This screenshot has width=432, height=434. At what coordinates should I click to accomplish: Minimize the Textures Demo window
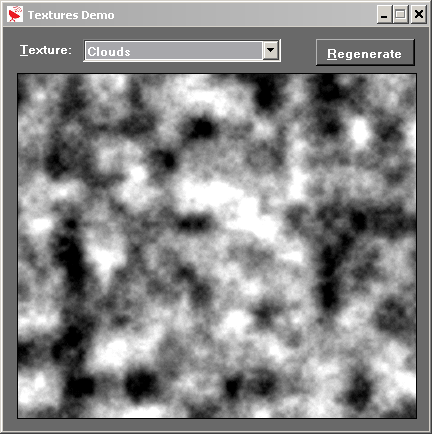[x=384, y=15]
